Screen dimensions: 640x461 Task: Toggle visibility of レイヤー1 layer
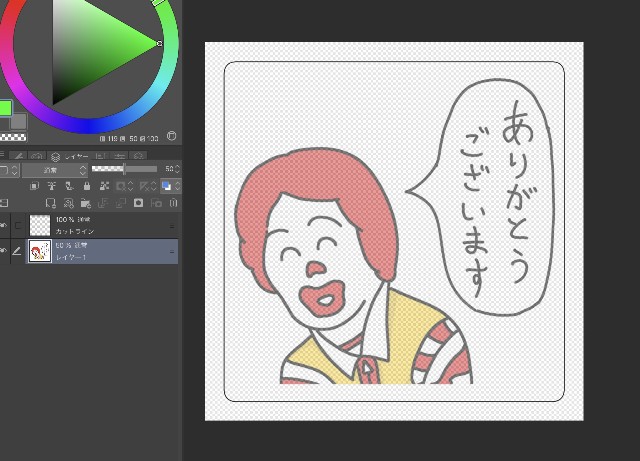4,251
